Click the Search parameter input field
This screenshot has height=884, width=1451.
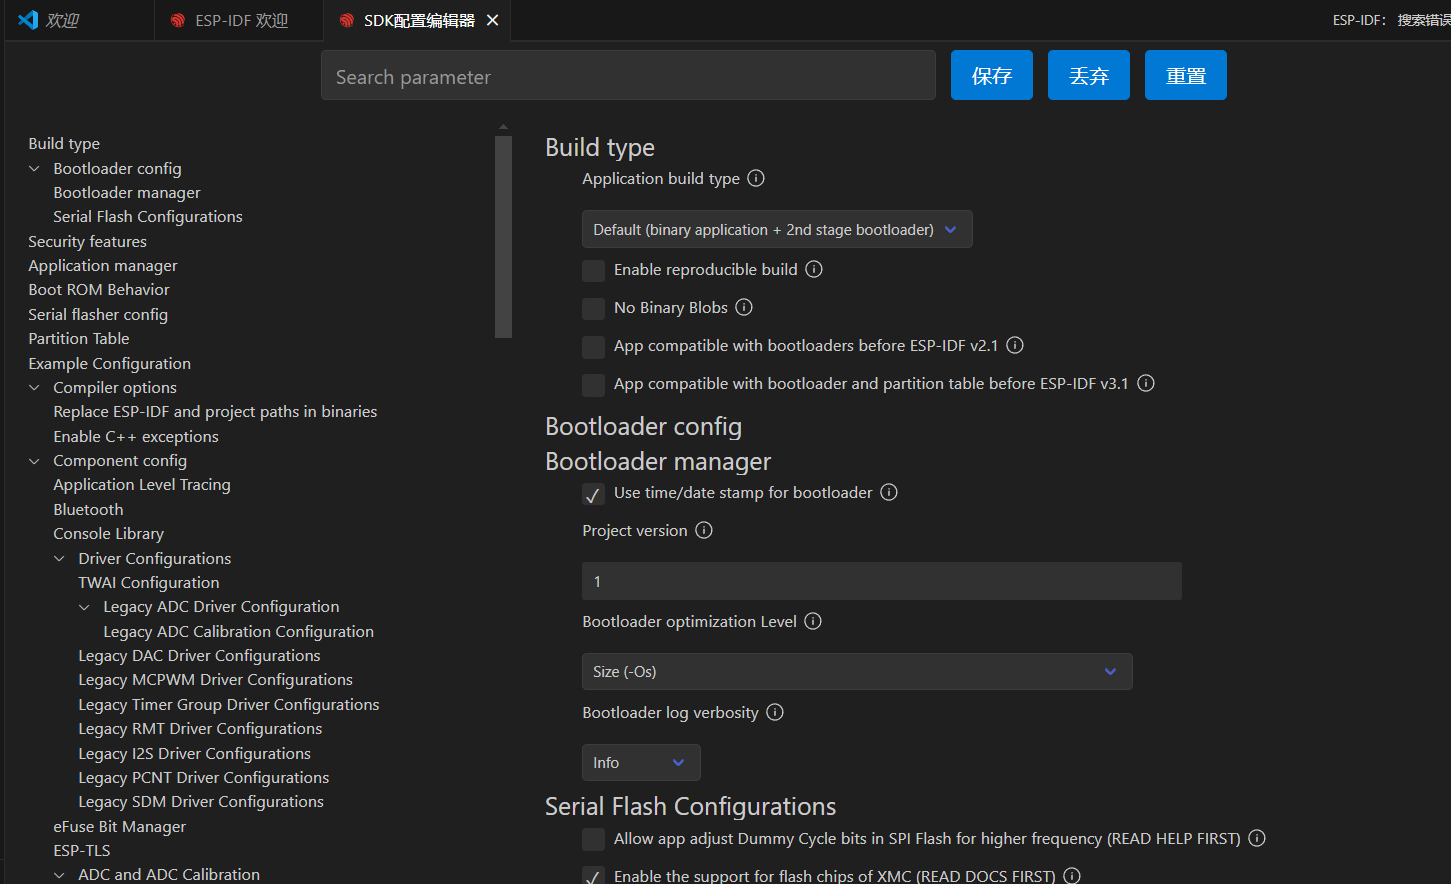628,77
